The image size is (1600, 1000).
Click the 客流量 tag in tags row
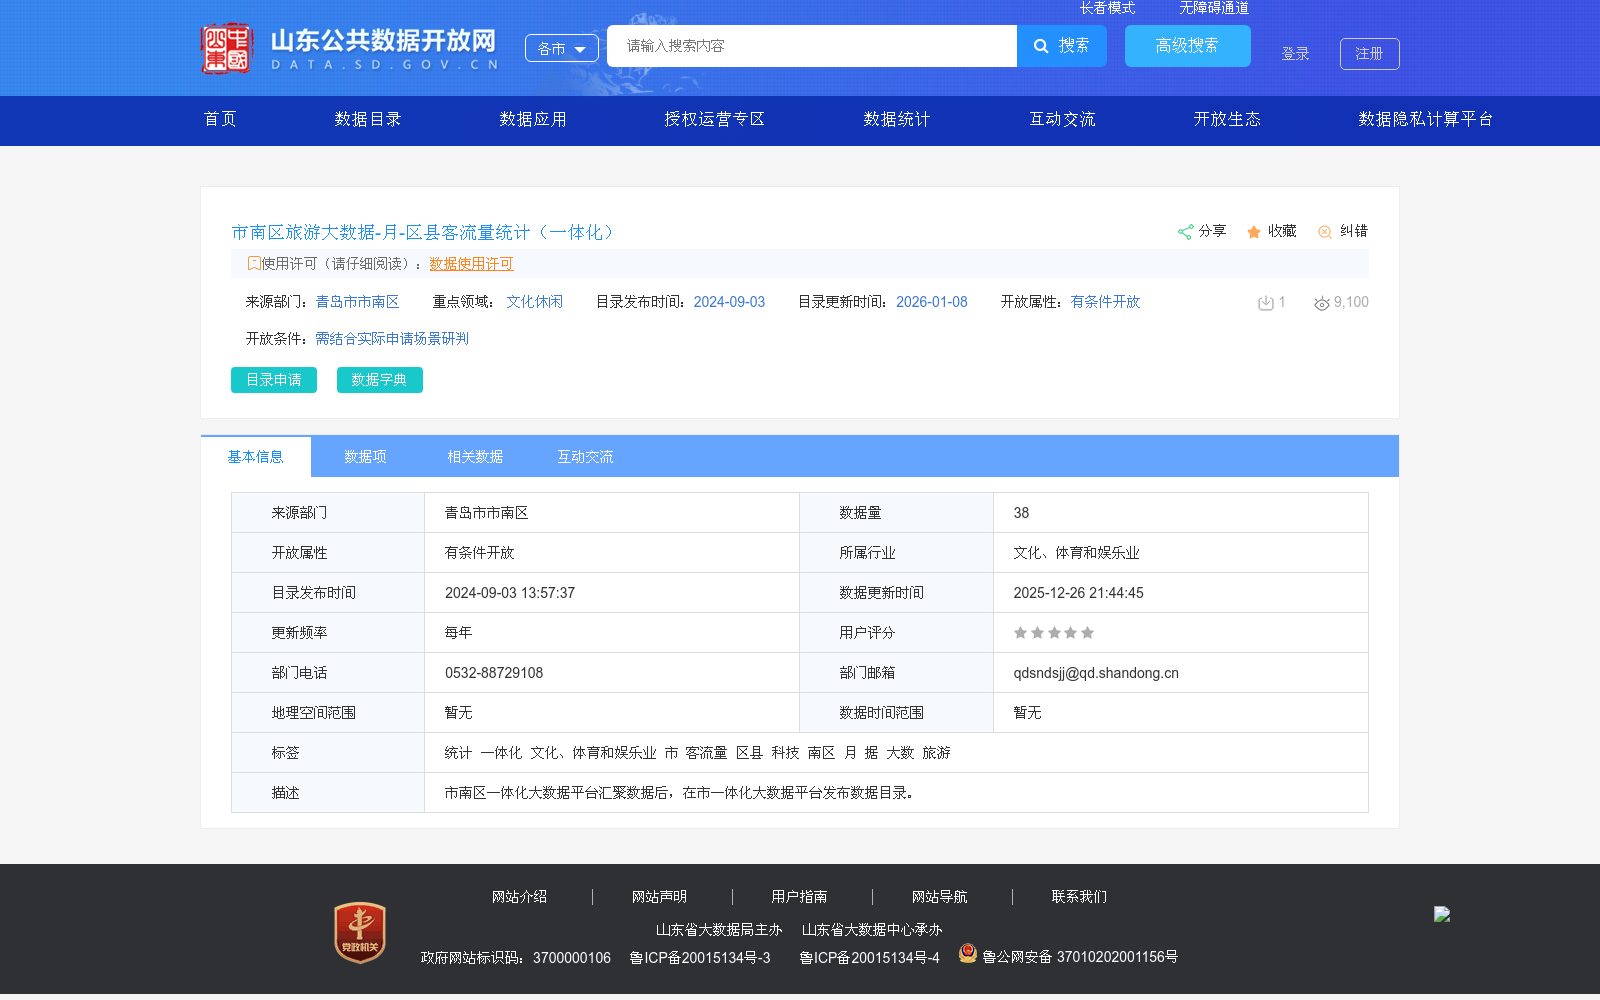pos(706,753)
